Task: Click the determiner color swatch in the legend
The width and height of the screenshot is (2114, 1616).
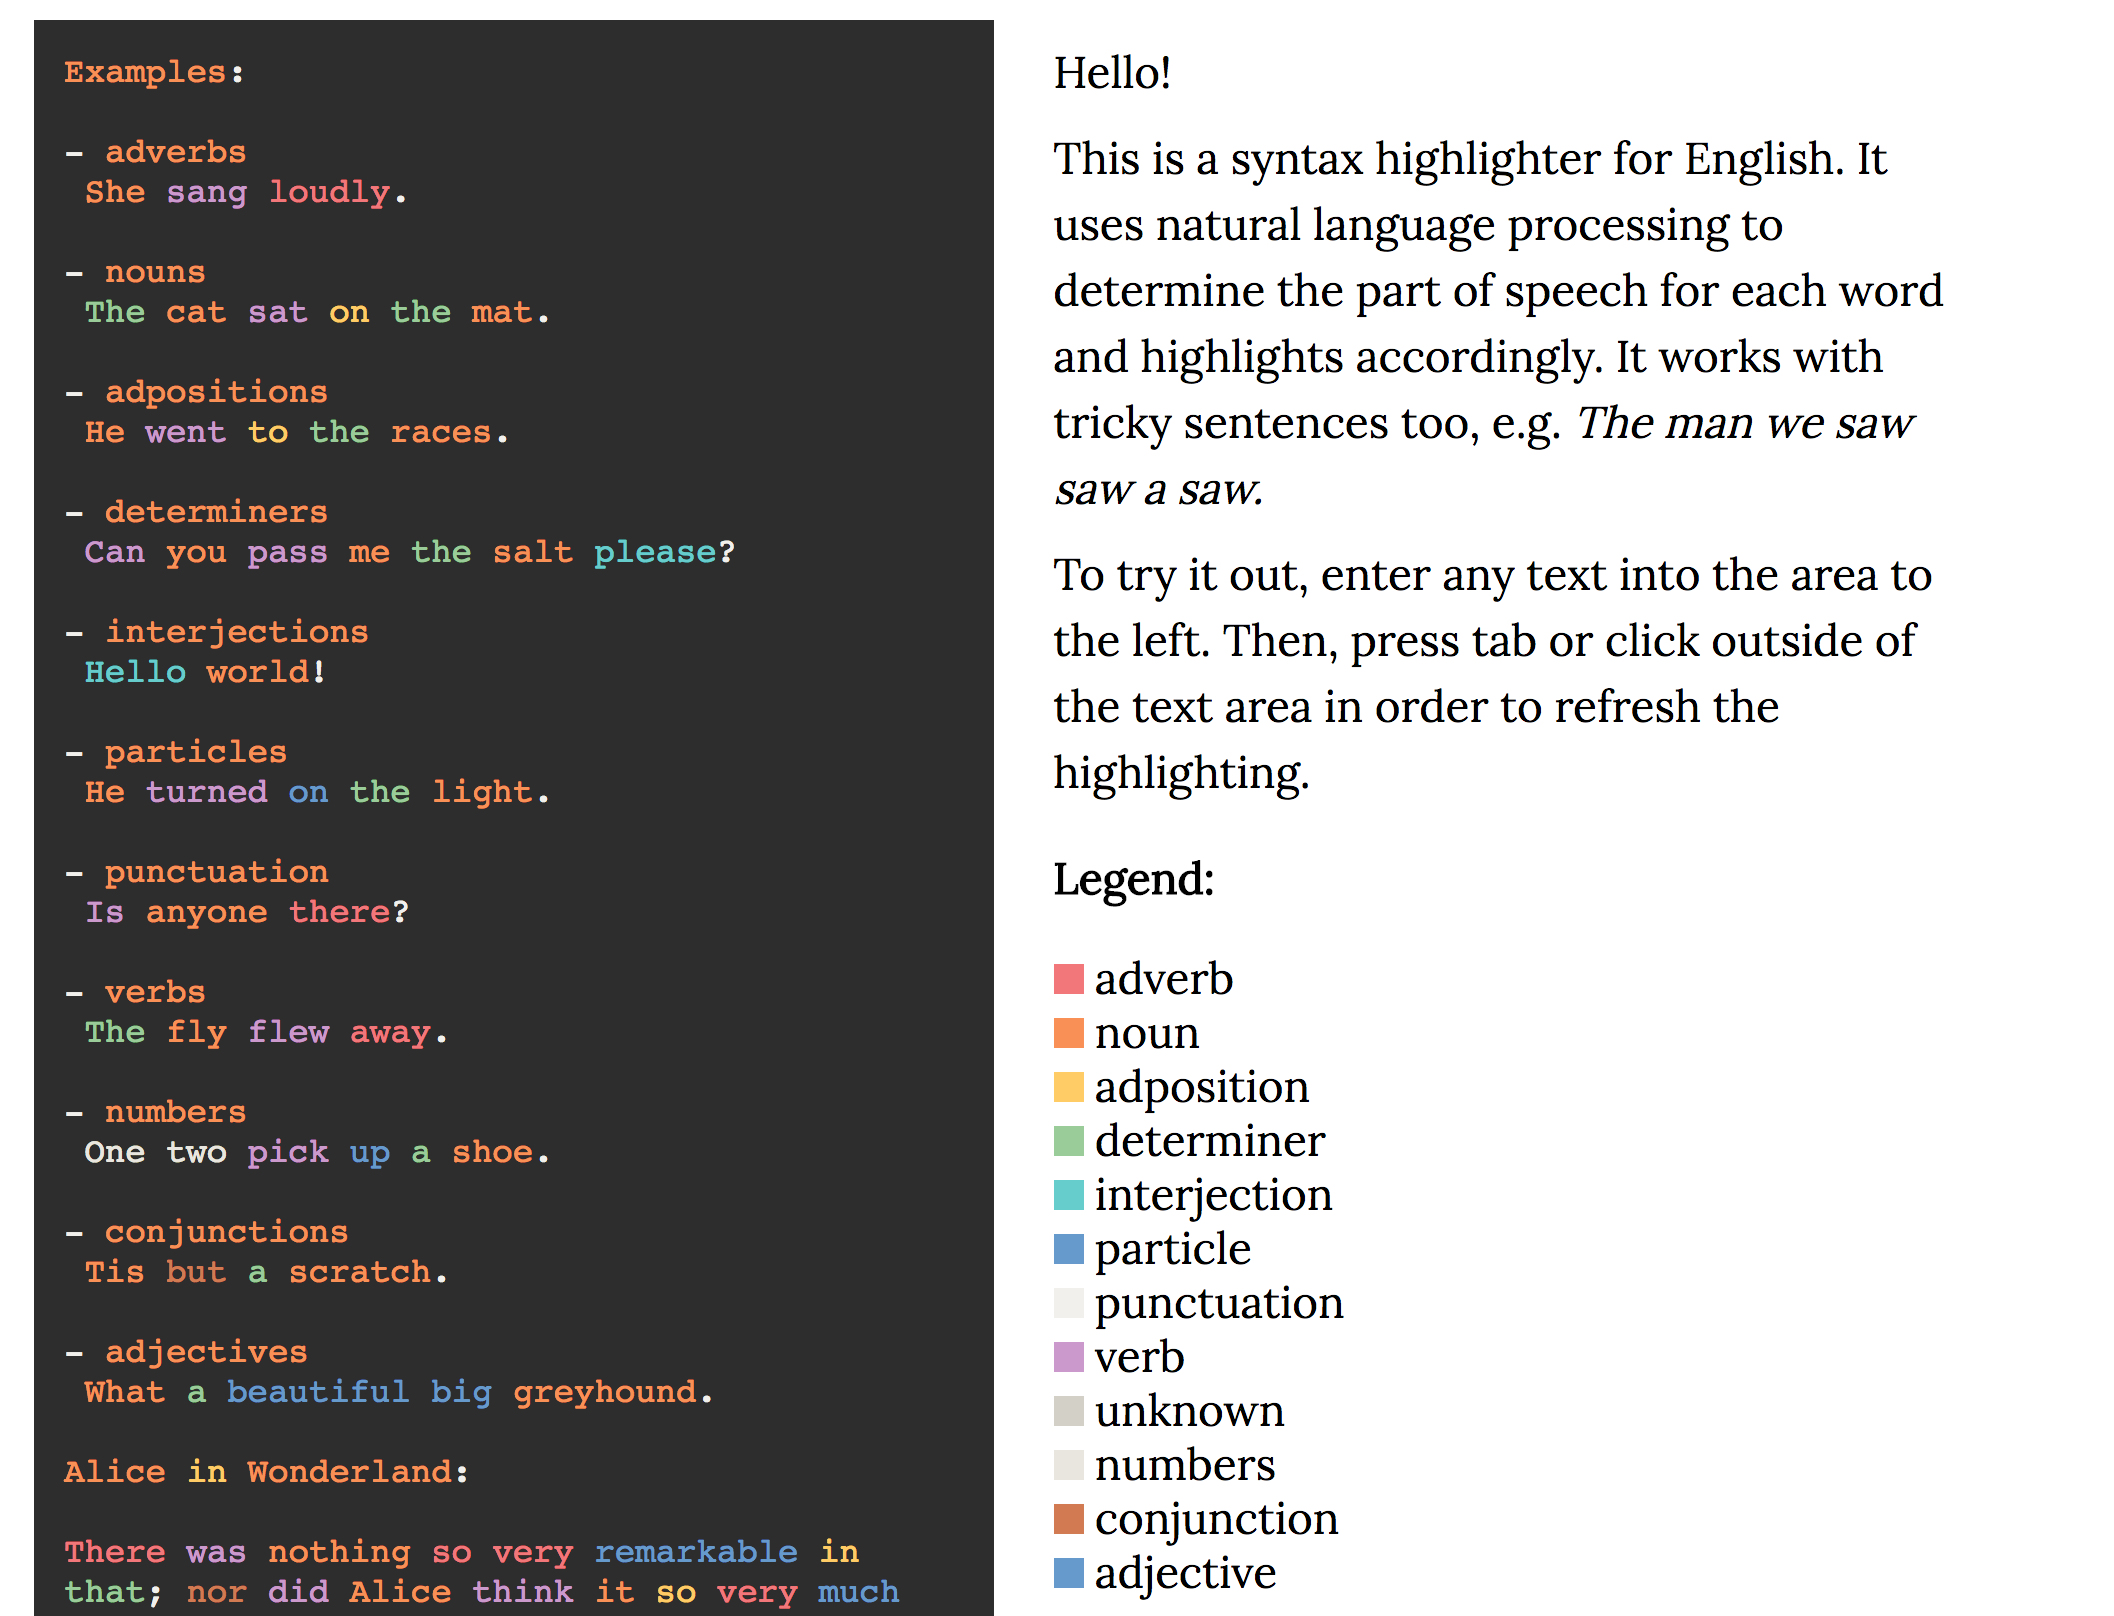Action: click(1067, 1141)
